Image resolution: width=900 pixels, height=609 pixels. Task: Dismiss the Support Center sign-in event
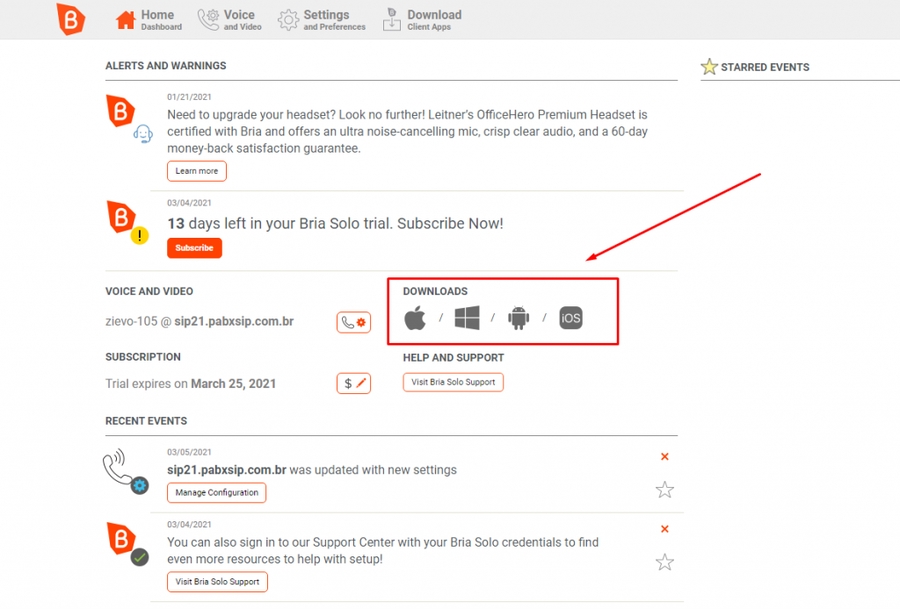[665, 529]
